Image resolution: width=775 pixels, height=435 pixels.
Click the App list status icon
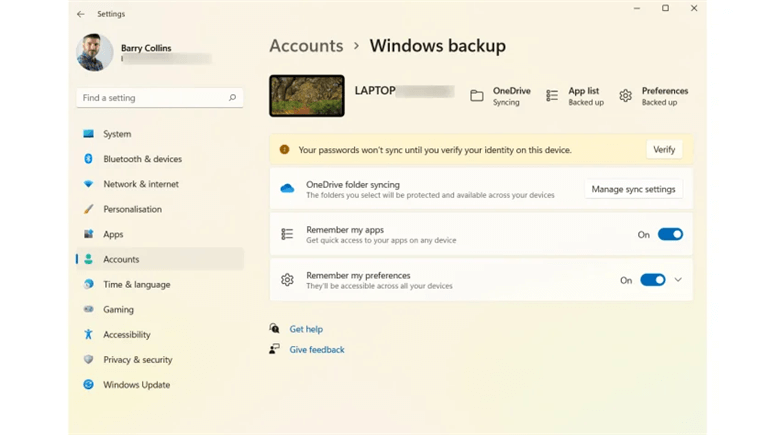click(x=552, y=96)
